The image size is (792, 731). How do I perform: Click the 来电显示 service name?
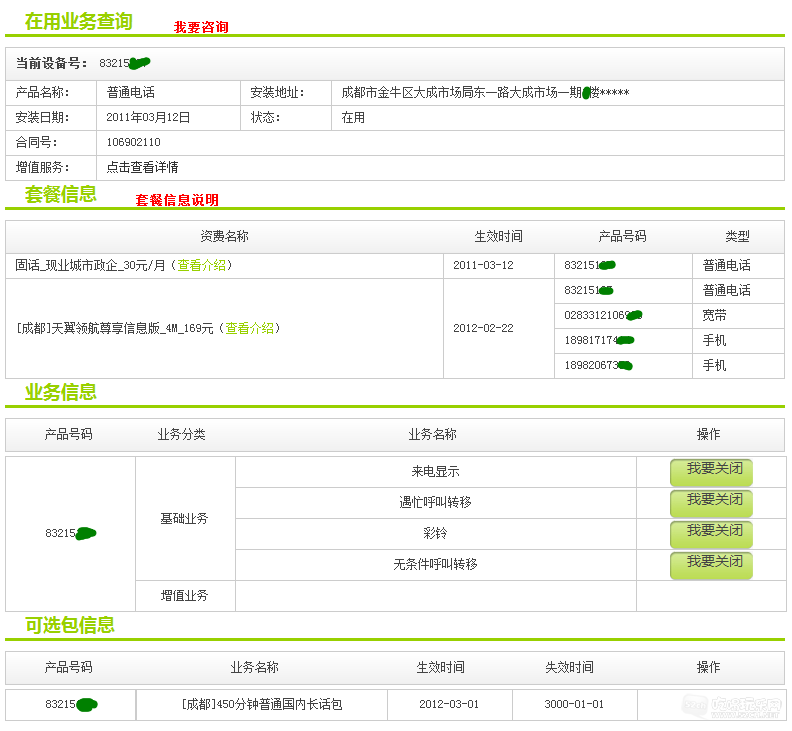pyautogui.click(x=435, y=472)
